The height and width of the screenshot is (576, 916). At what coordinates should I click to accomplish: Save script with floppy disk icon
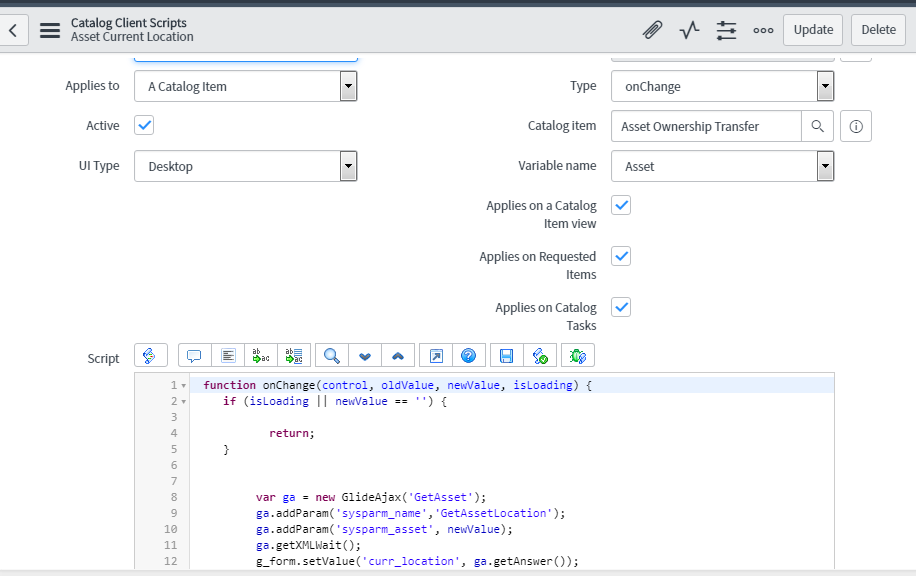coord(506,355)
